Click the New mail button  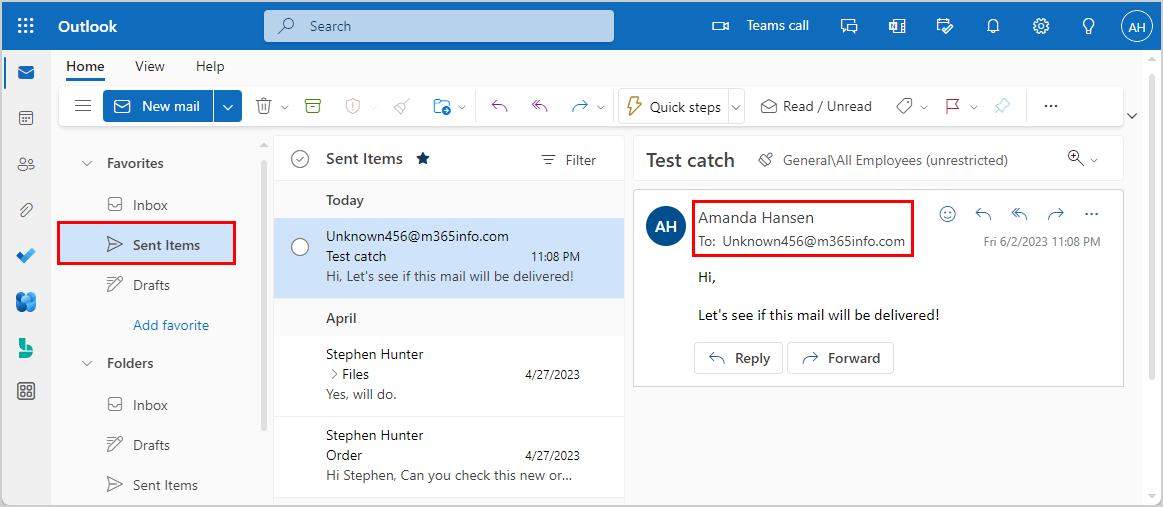coord(158,106)
